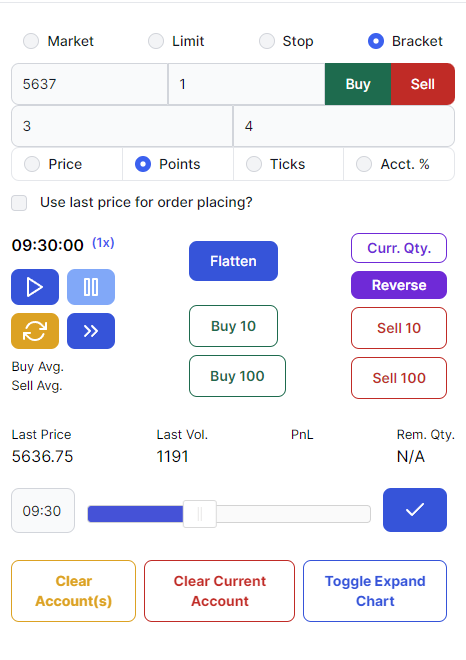Click the green Buy button
This screenshot has width=466, height=660.
point(358,84)
